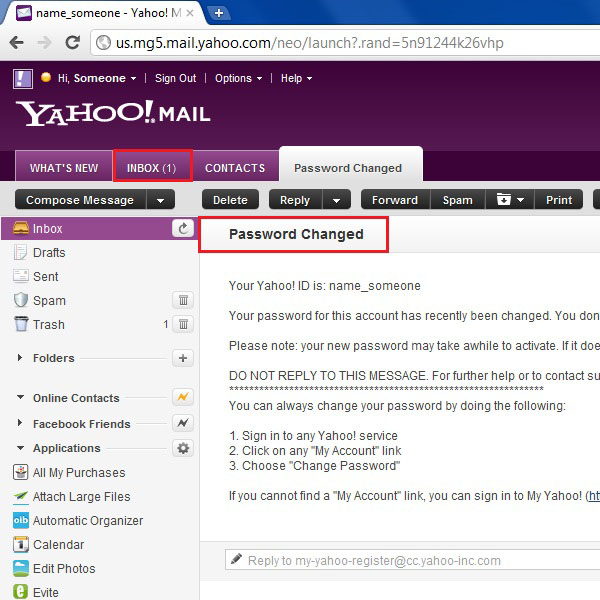Add a new folder with plus icon
This screenshot has width=600, height=600.
tap(183, 358)
